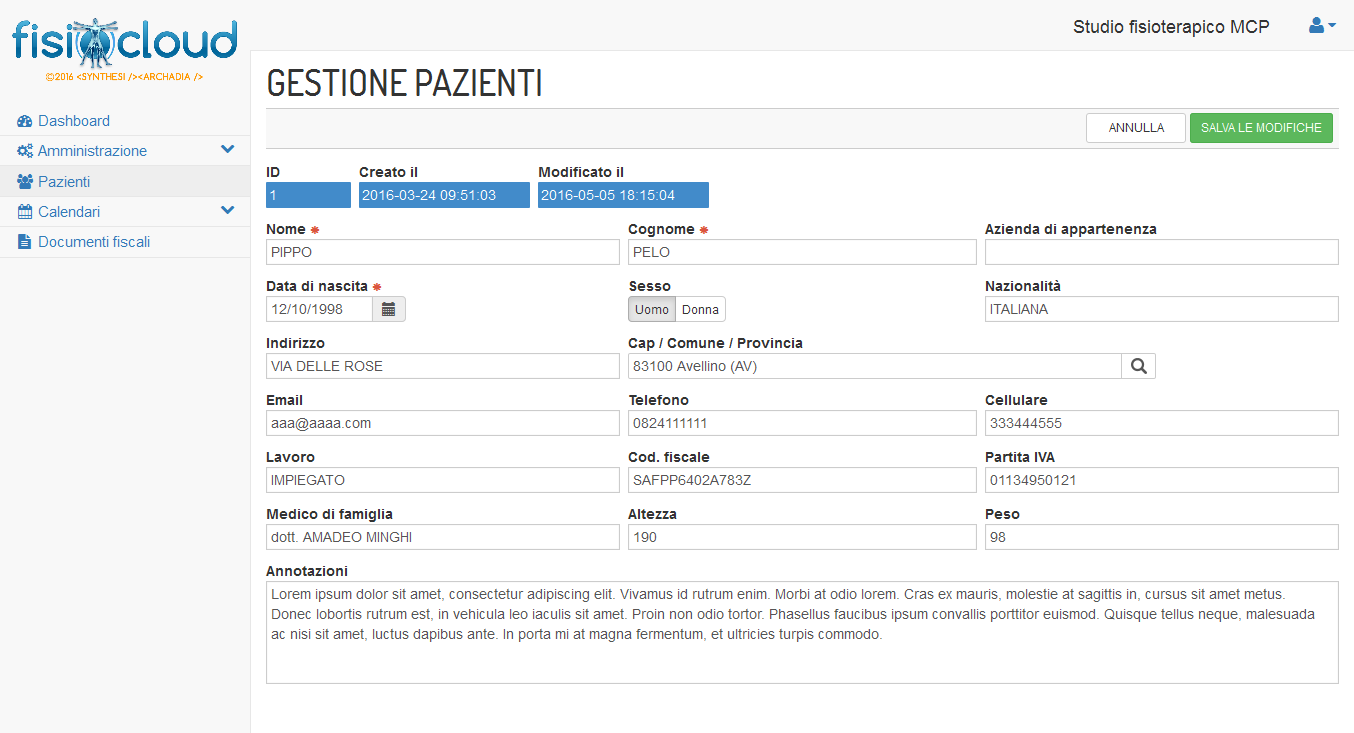
Task: Open the date picker calendar button
Action: [389, 309]
